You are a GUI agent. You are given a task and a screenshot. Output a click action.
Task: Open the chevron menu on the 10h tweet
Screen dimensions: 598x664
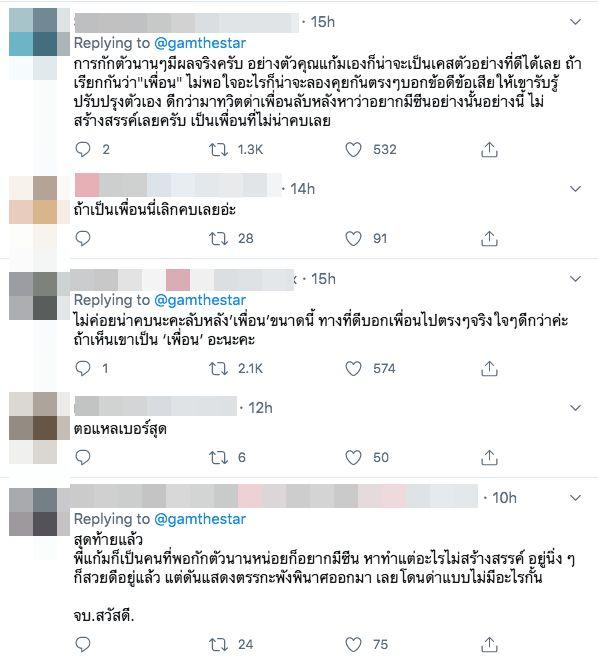(x=576, y=498)
